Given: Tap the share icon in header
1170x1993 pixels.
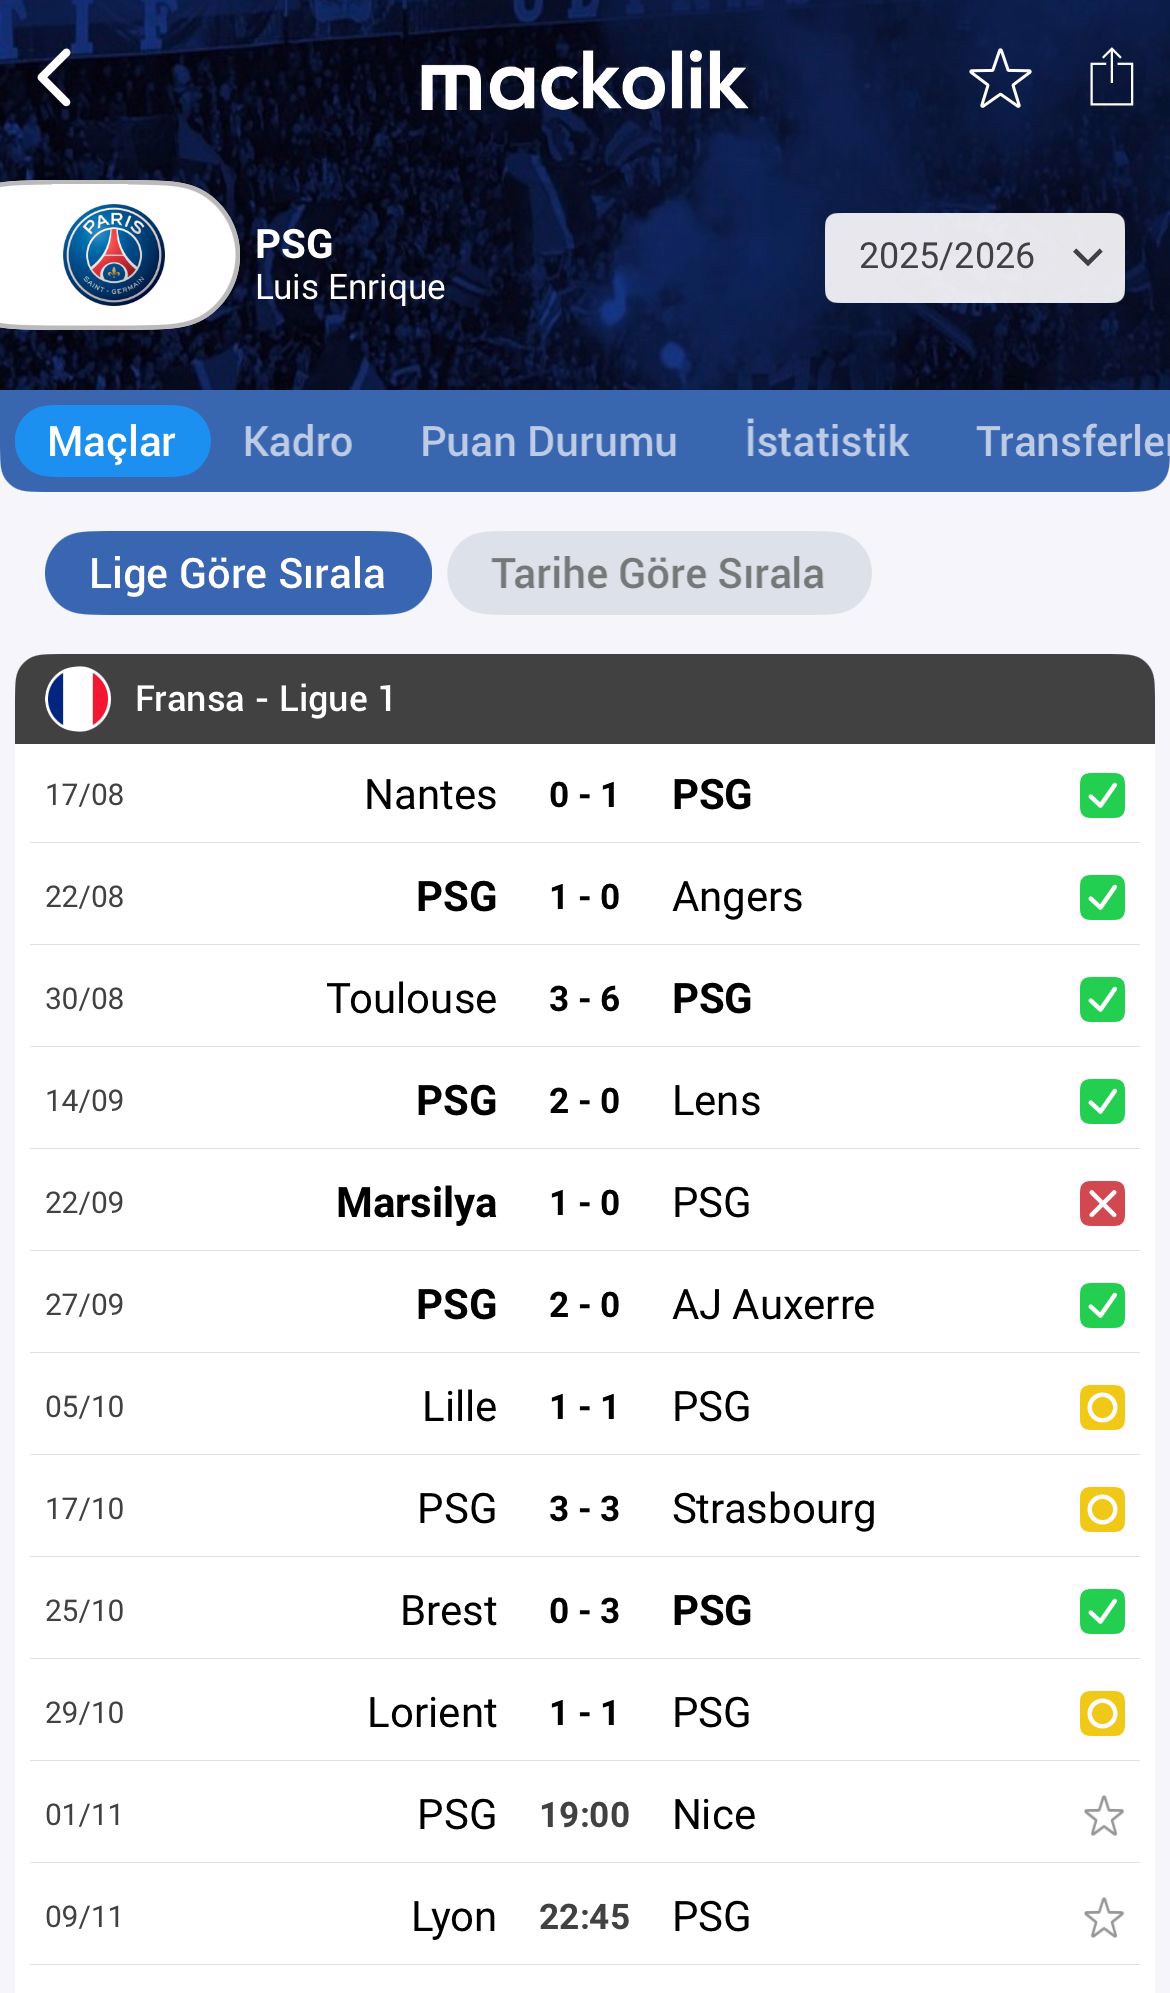Looking at the screenshot, I should (1111, 78).
